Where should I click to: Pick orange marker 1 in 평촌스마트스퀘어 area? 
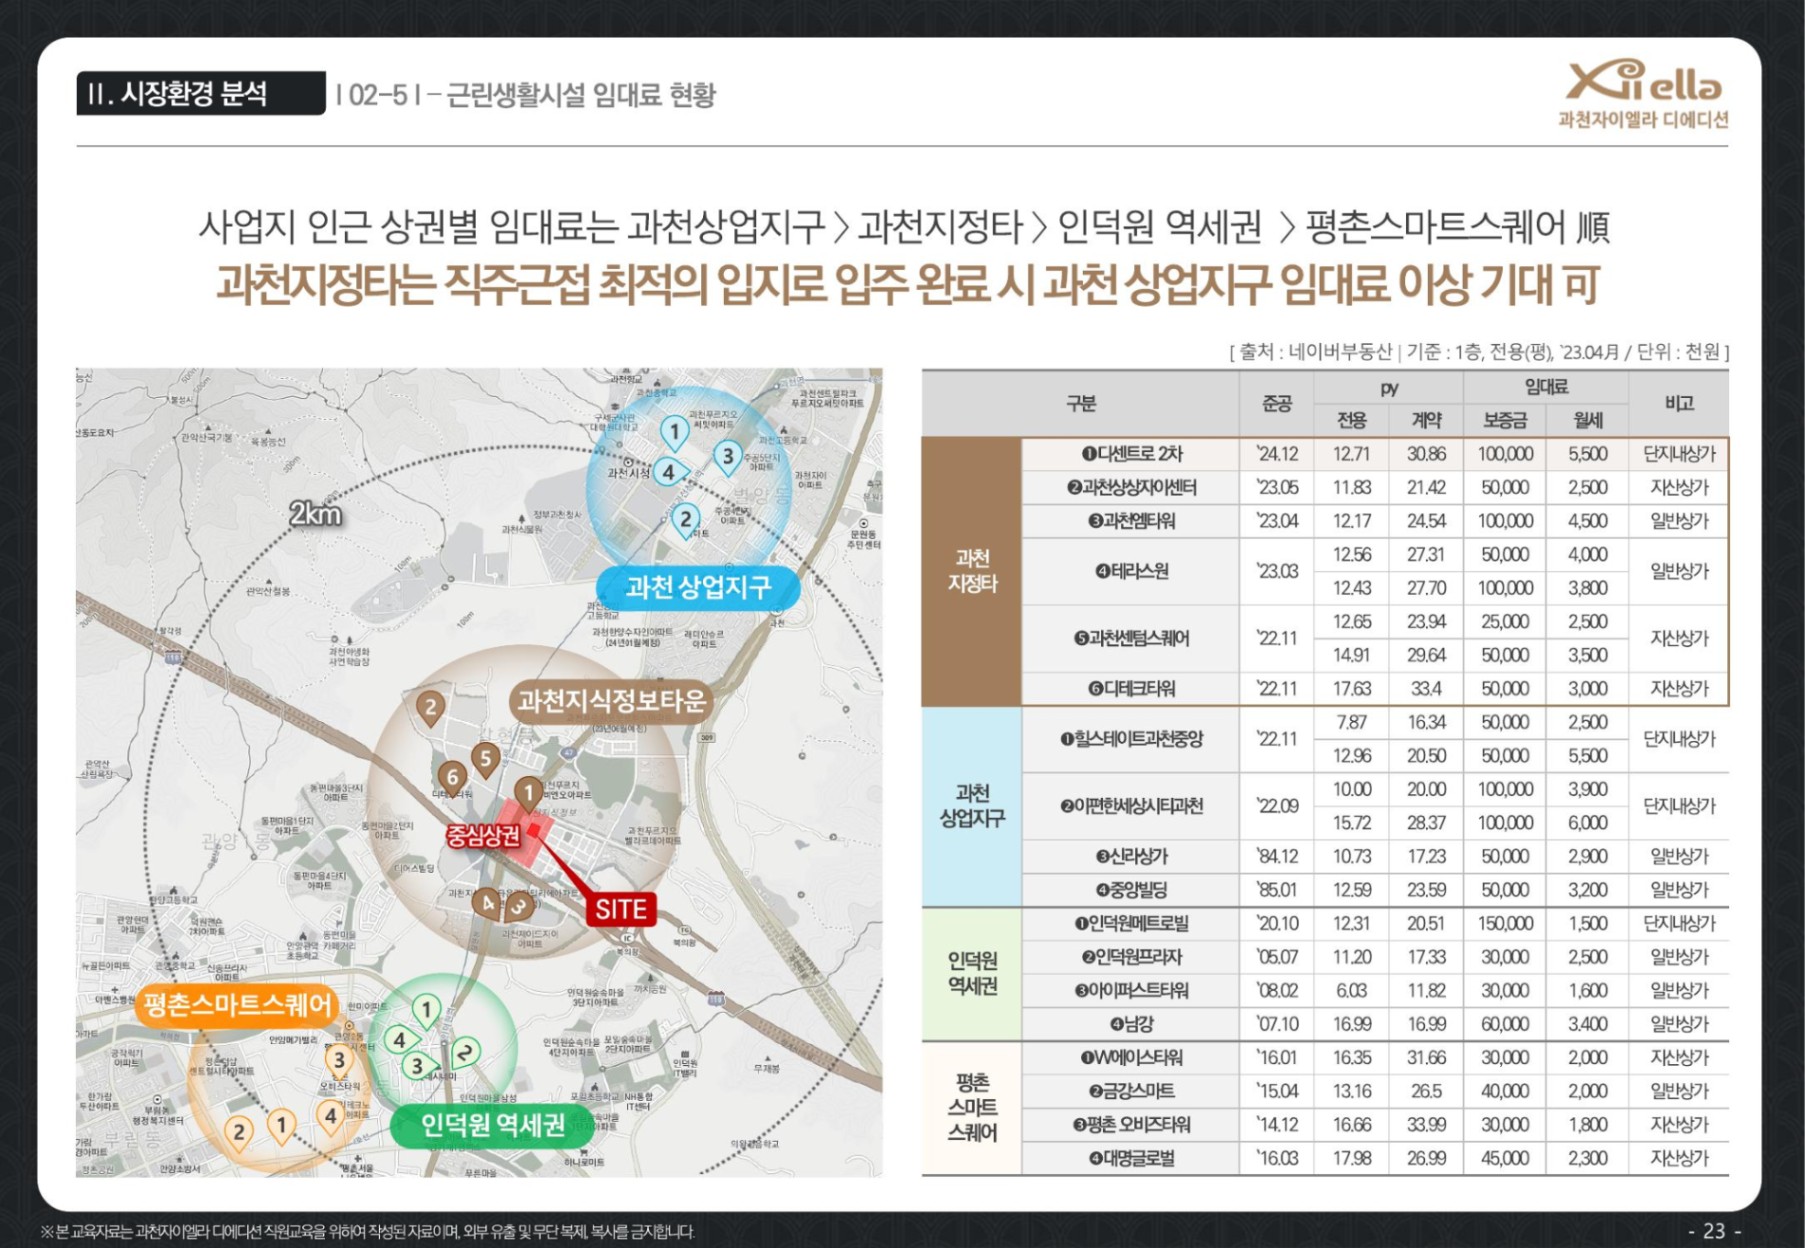(x=282, y=1128)
